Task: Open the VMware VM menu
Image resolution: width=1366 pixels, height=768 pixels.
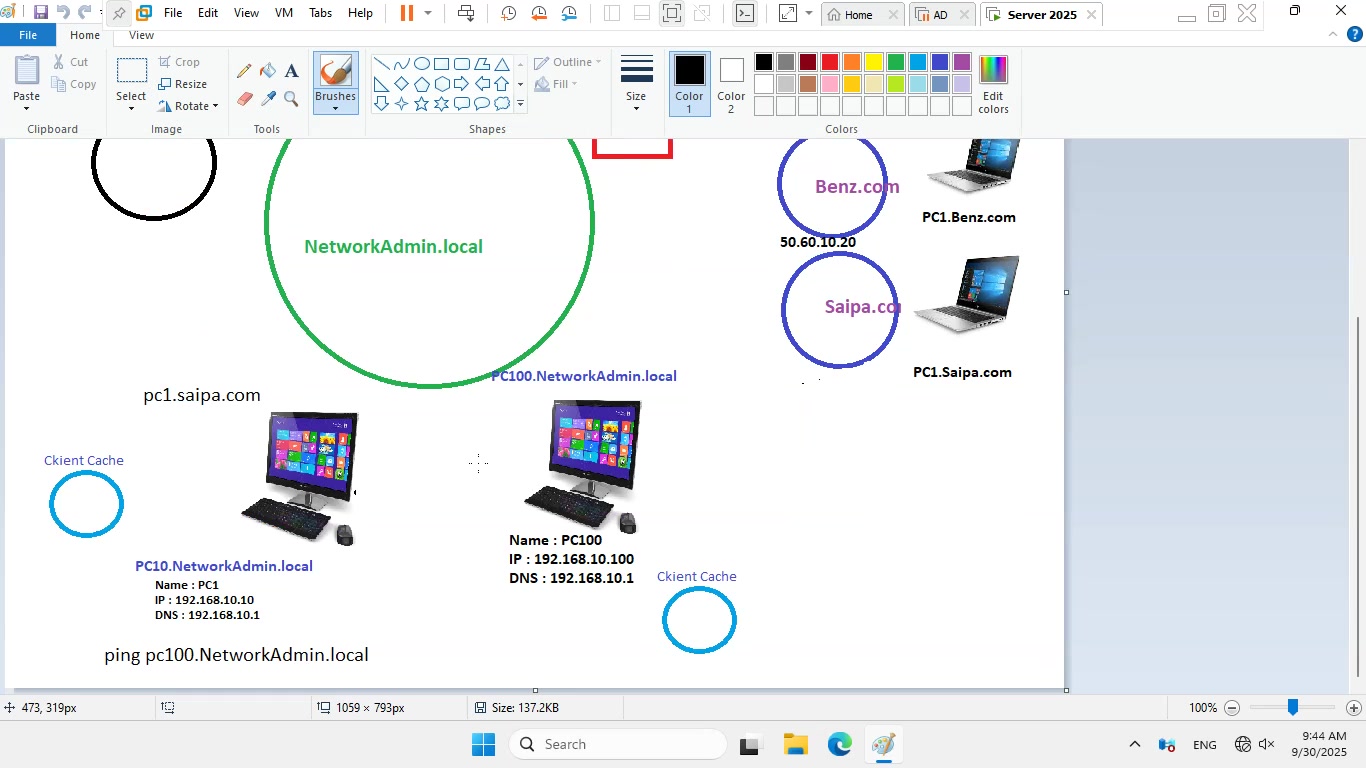Action: [283, 13]
